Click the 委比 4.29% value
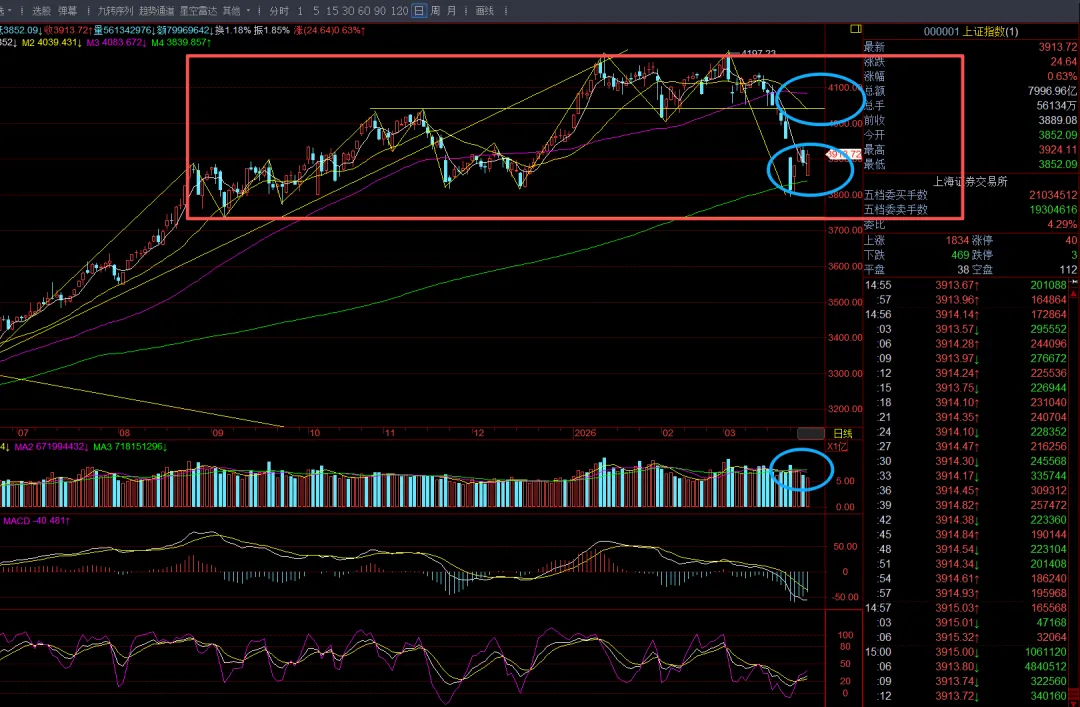Screen dimensions: 1080x707 [x=1061, y=225]
